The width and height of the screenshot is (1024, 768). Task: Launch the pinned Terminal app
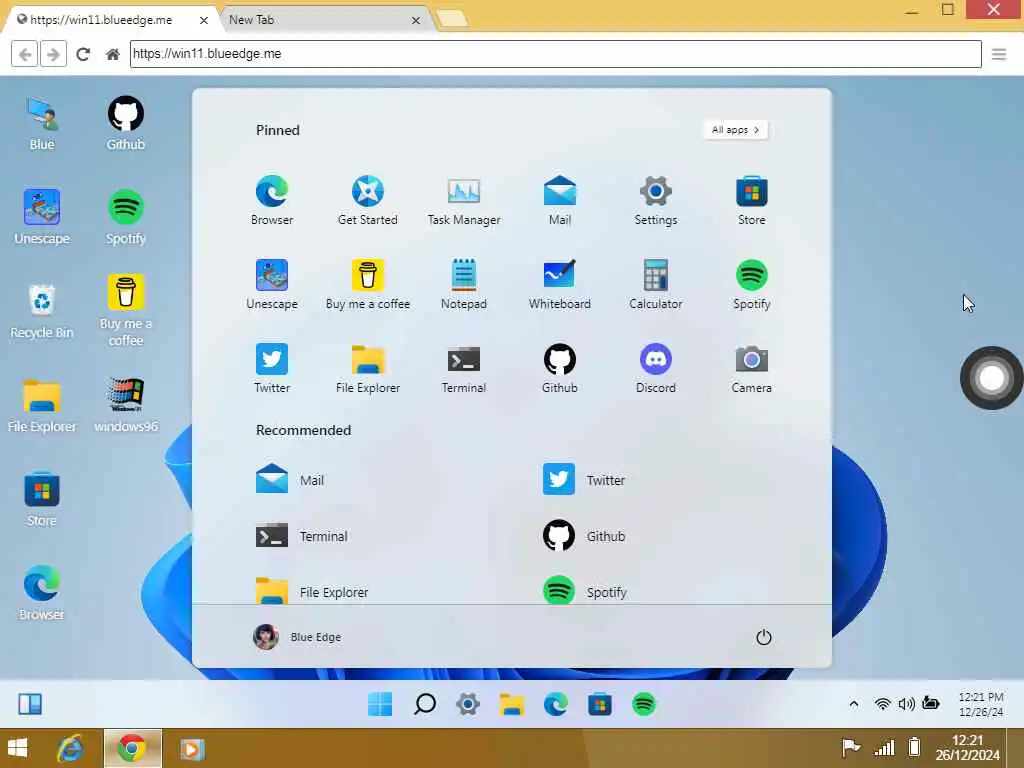pos(464,368)
